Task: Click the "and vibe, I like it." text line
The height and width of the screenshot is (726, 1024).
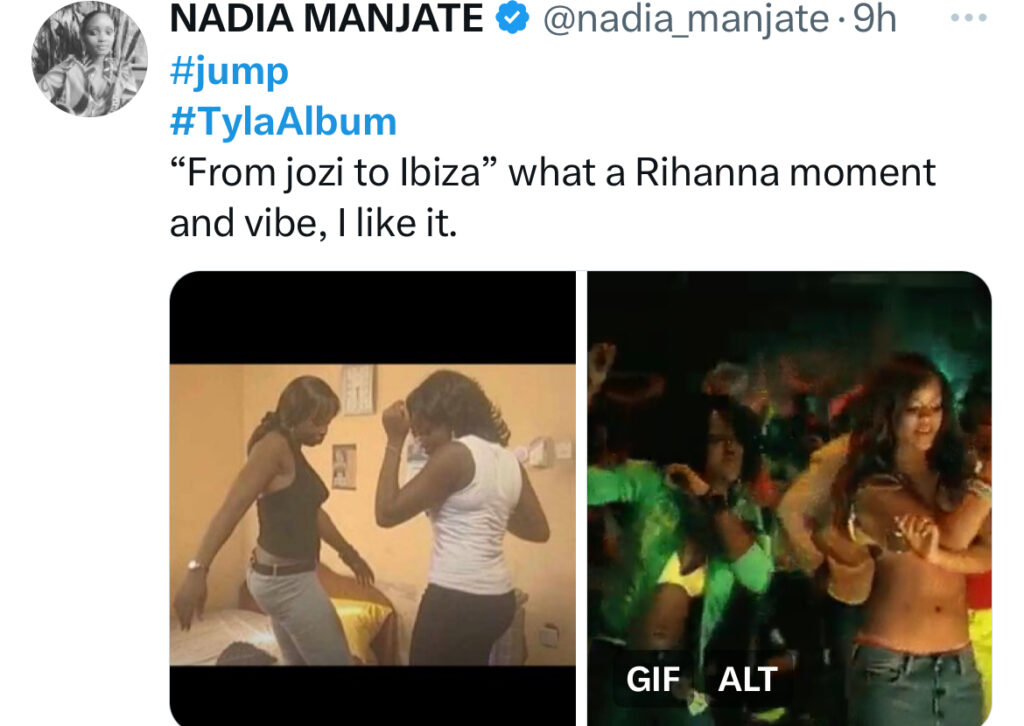Action: (313, 224)
